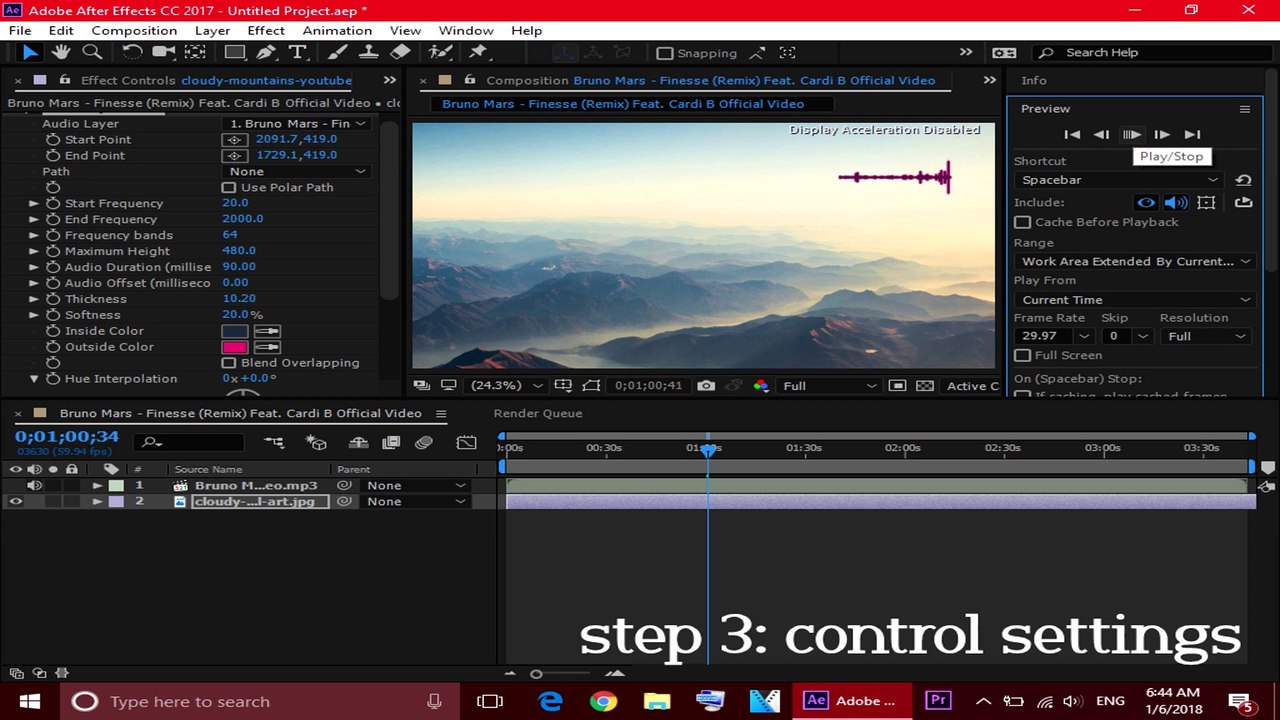Click the timeline zoom slider handle

536,674
